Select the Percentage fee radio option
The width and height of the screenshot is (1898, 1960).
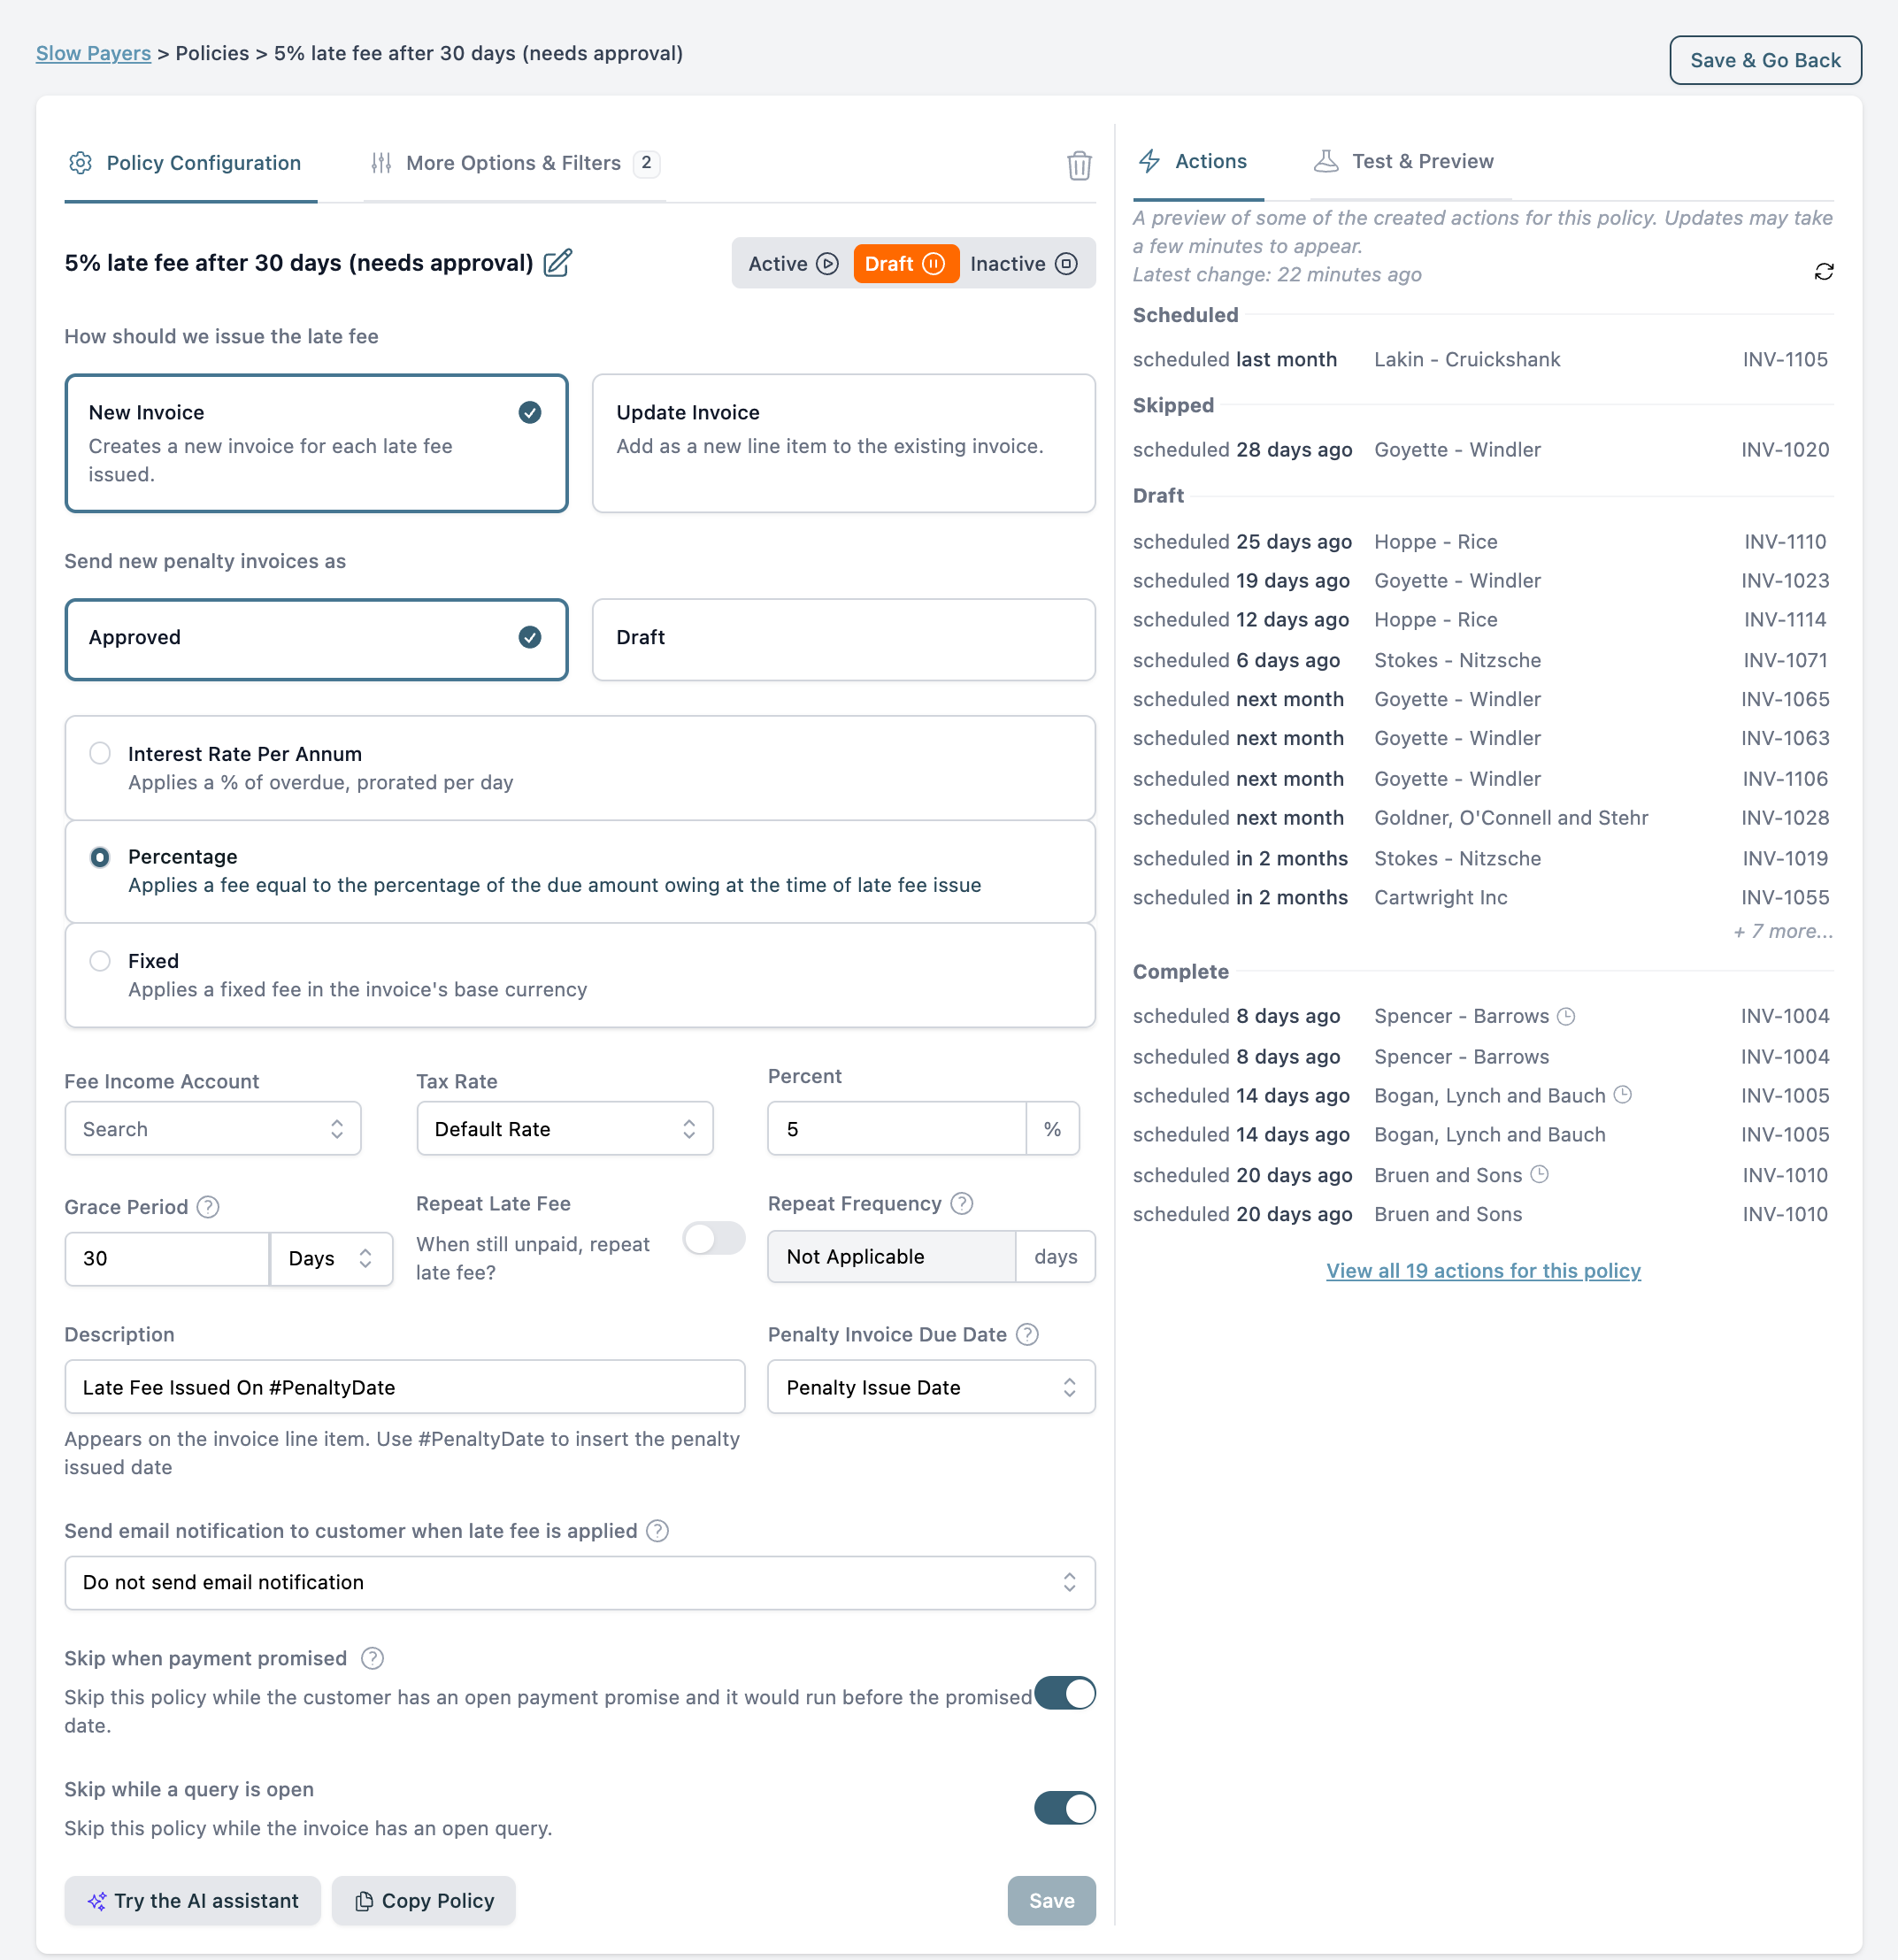click(x=100, y=857)
